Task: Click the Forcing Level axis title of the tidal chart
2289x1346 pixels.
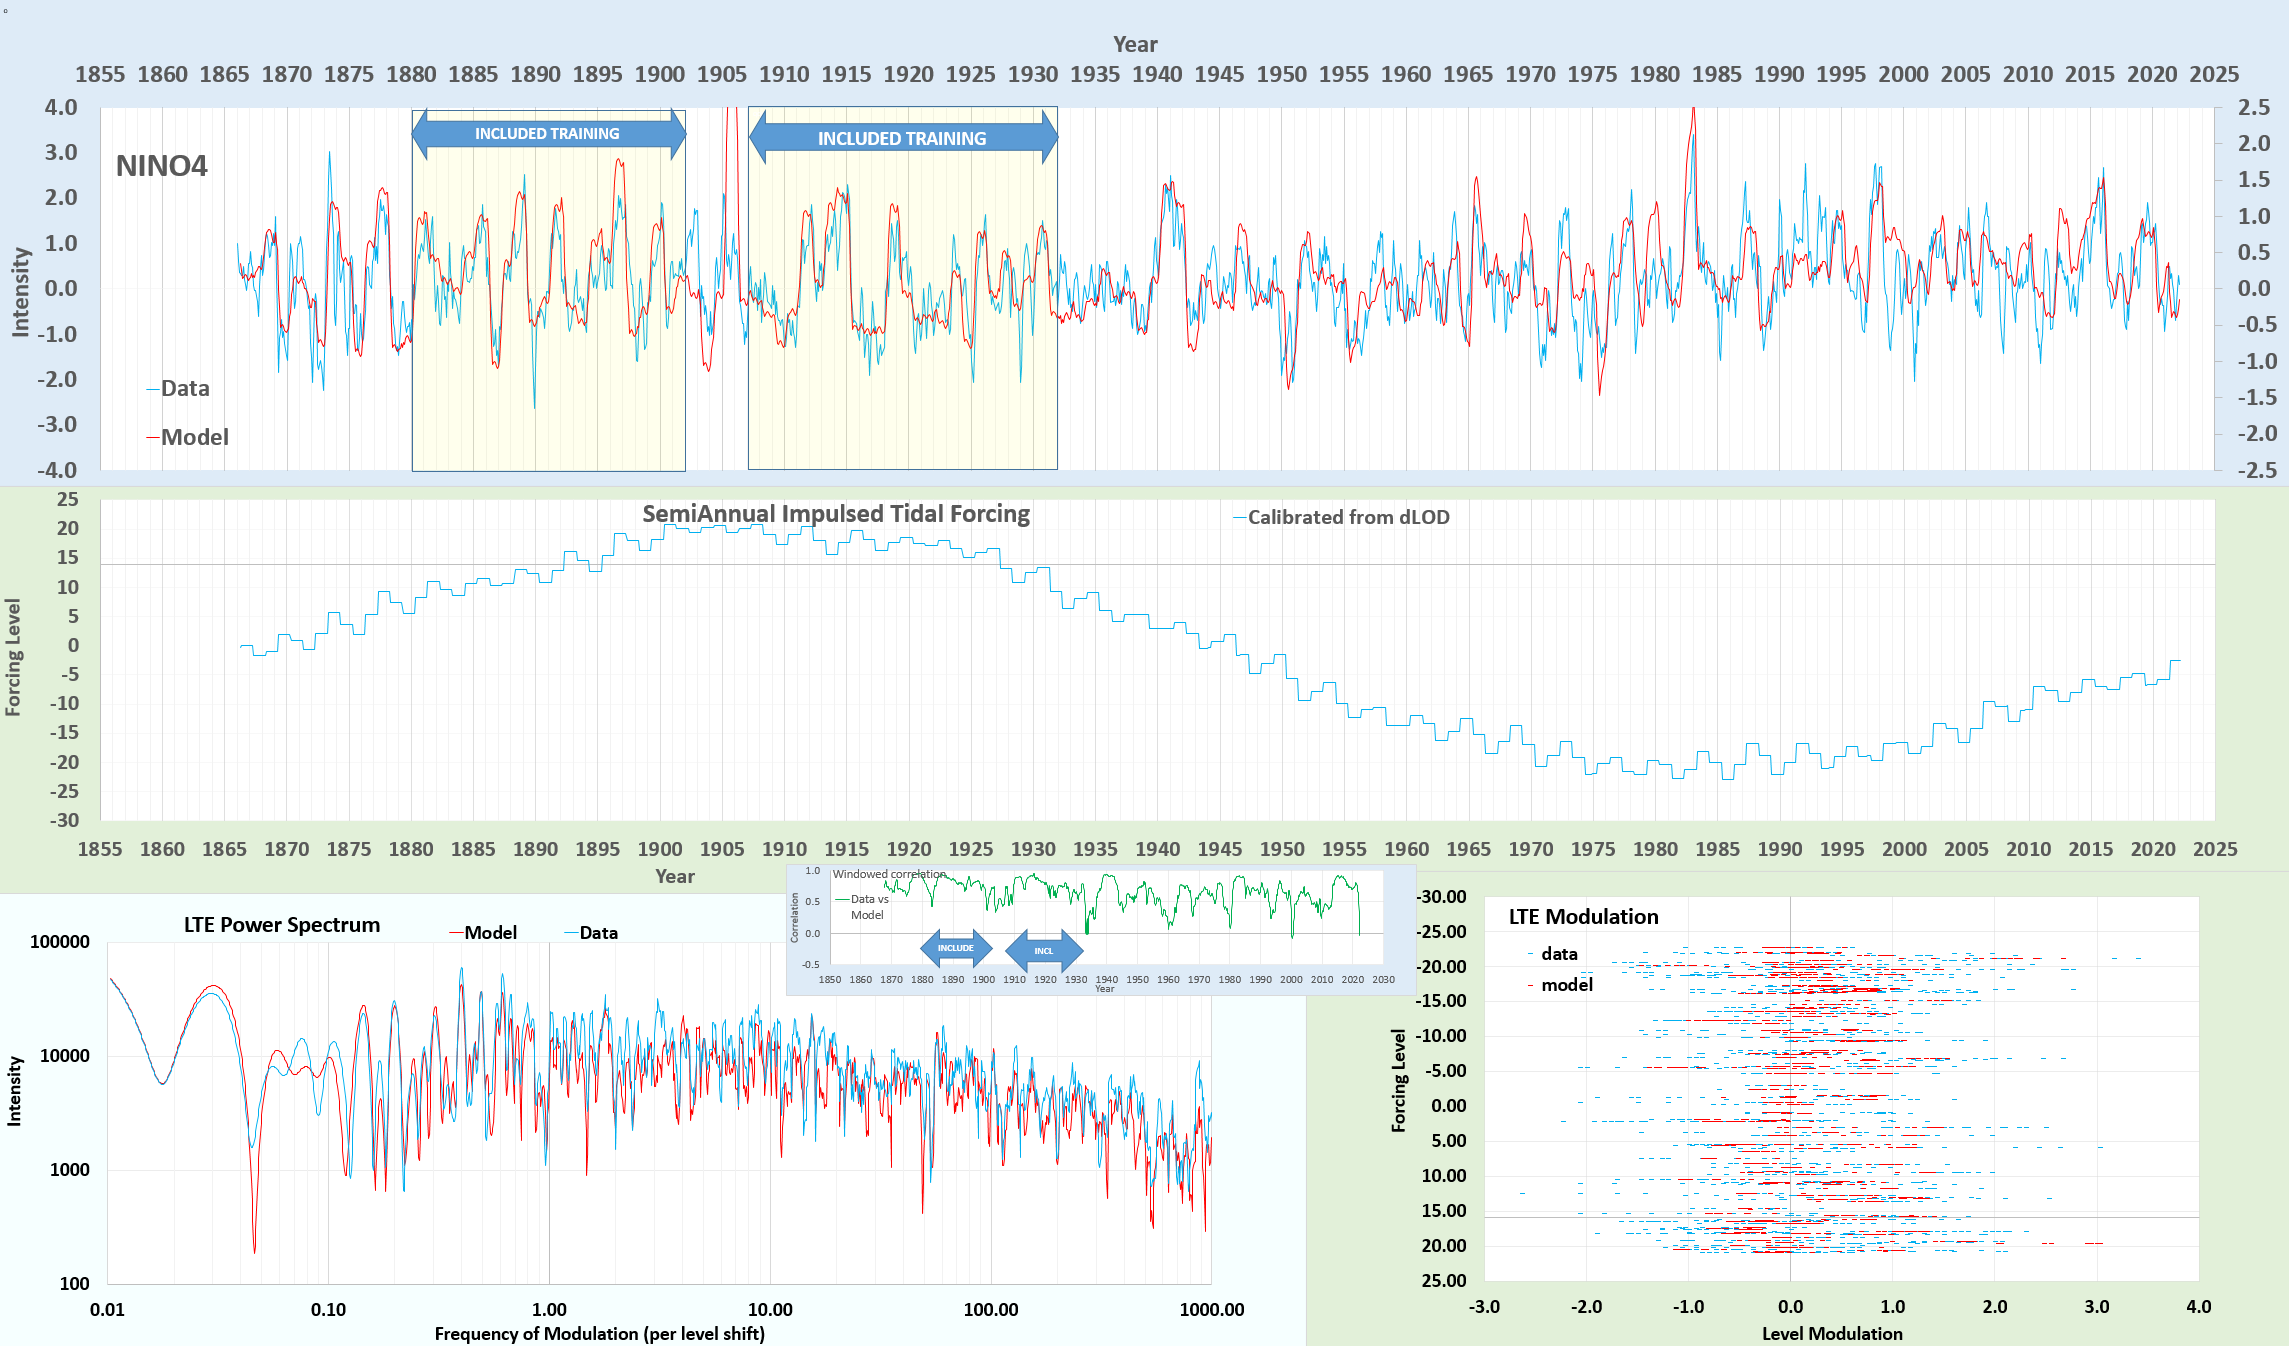Action: coord(13,657)
